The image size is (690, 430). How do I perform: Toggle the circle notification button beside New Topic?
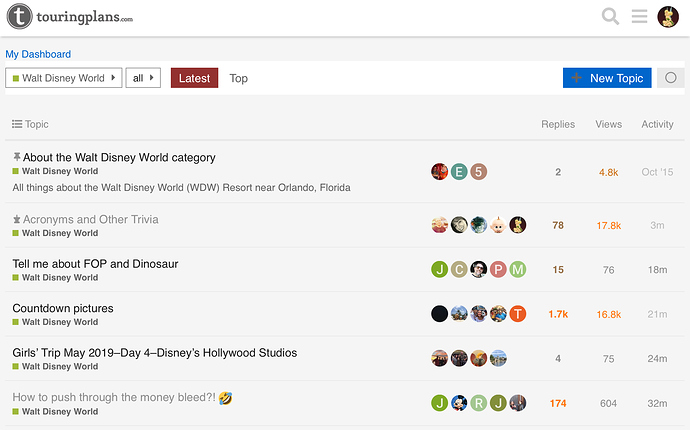671,78
